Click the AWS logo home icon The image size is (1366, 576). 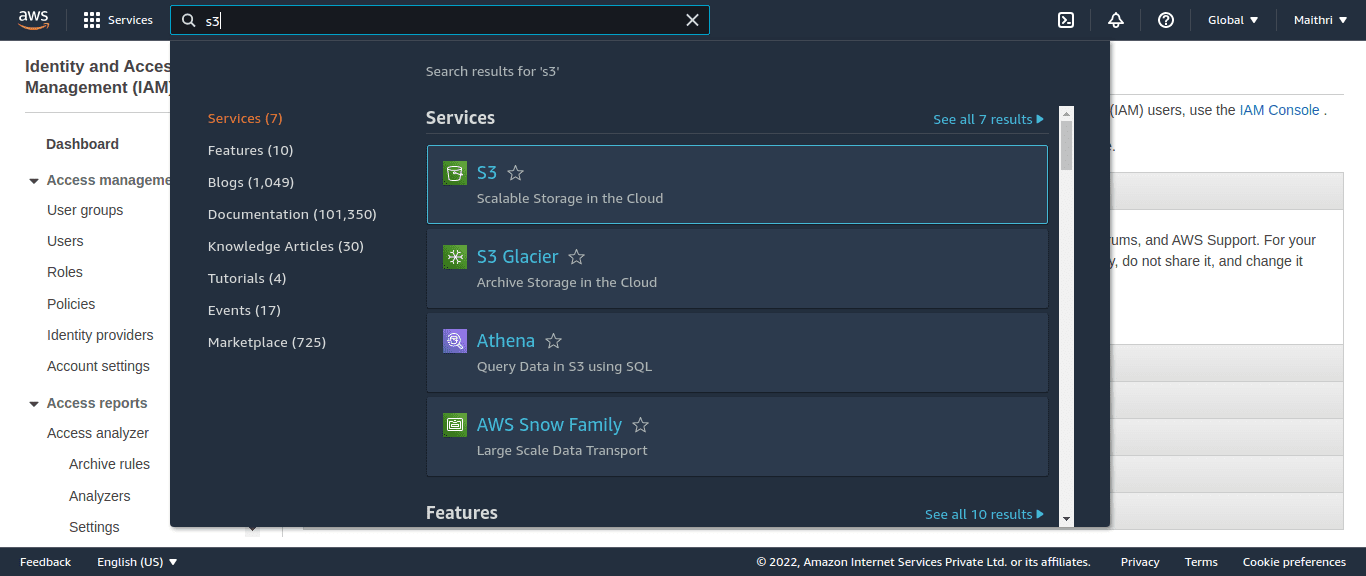pyautogui.click(x=33, y=20)
